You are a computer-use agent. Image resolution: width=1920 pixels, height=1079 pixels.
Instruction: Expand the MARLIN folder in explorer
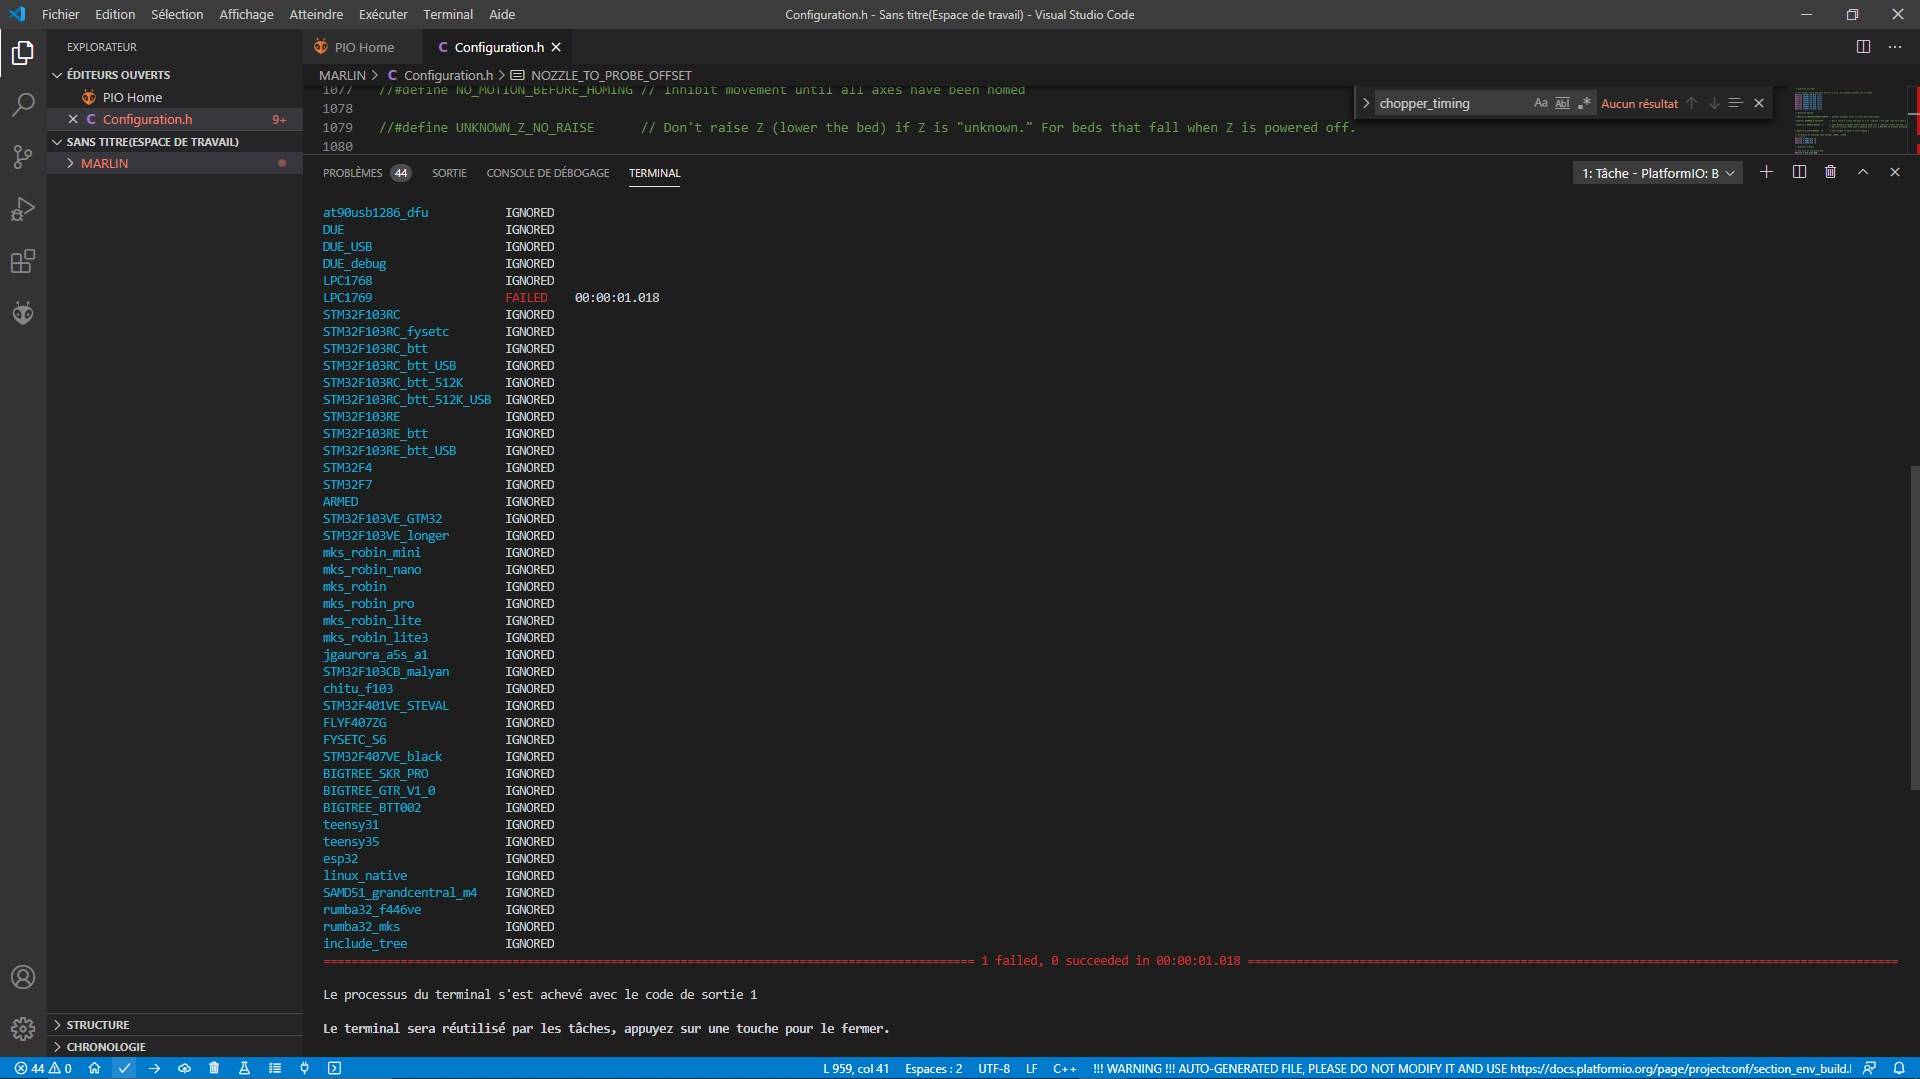[x=104, y=163]
